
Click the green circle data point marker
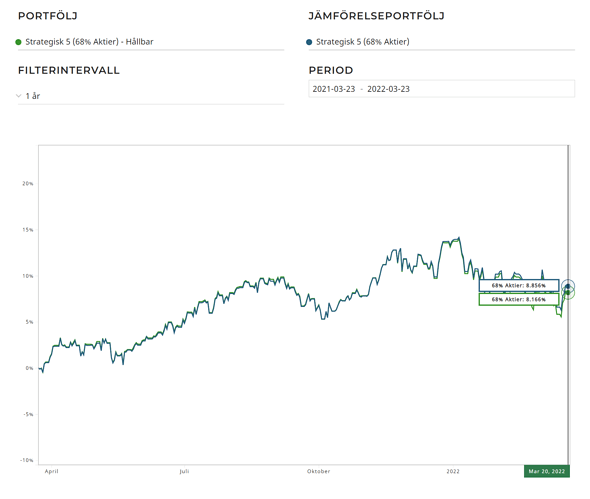click(568, 292)
